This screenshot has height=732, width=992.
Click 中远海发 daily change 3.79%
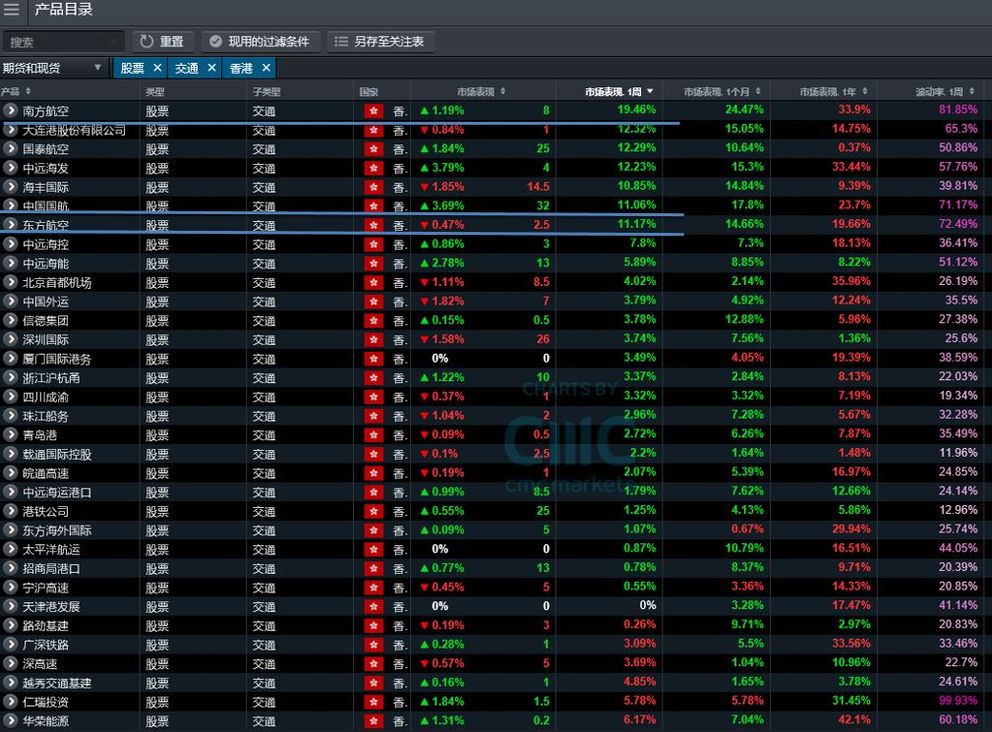tap(442, 168)
